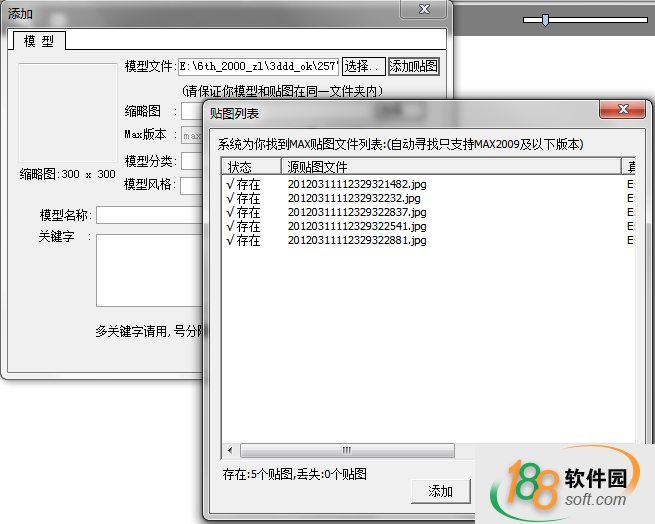The width and height of the screenshot is (655, 524).
Task: Click the 选择.. browse button
Action: pyautogui.click(x=363, y=66)
